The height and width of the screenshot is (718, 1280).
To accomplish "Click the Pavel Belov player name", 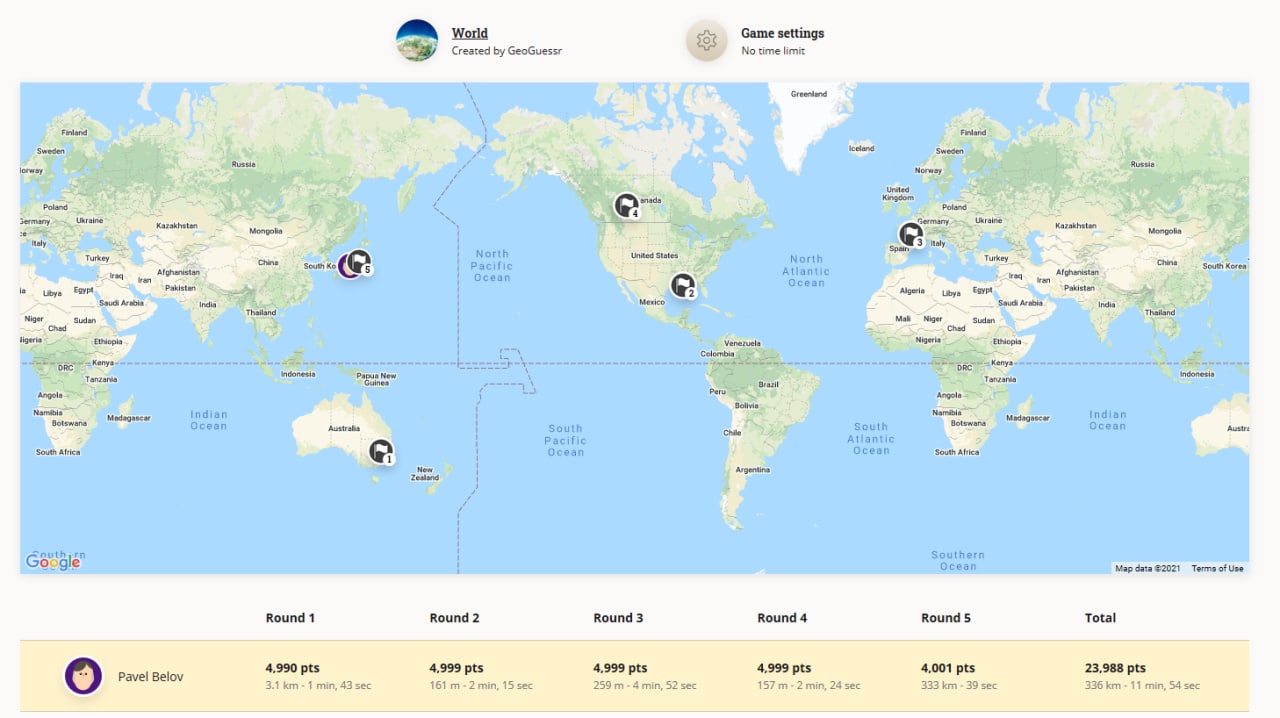I will [151, 677].
